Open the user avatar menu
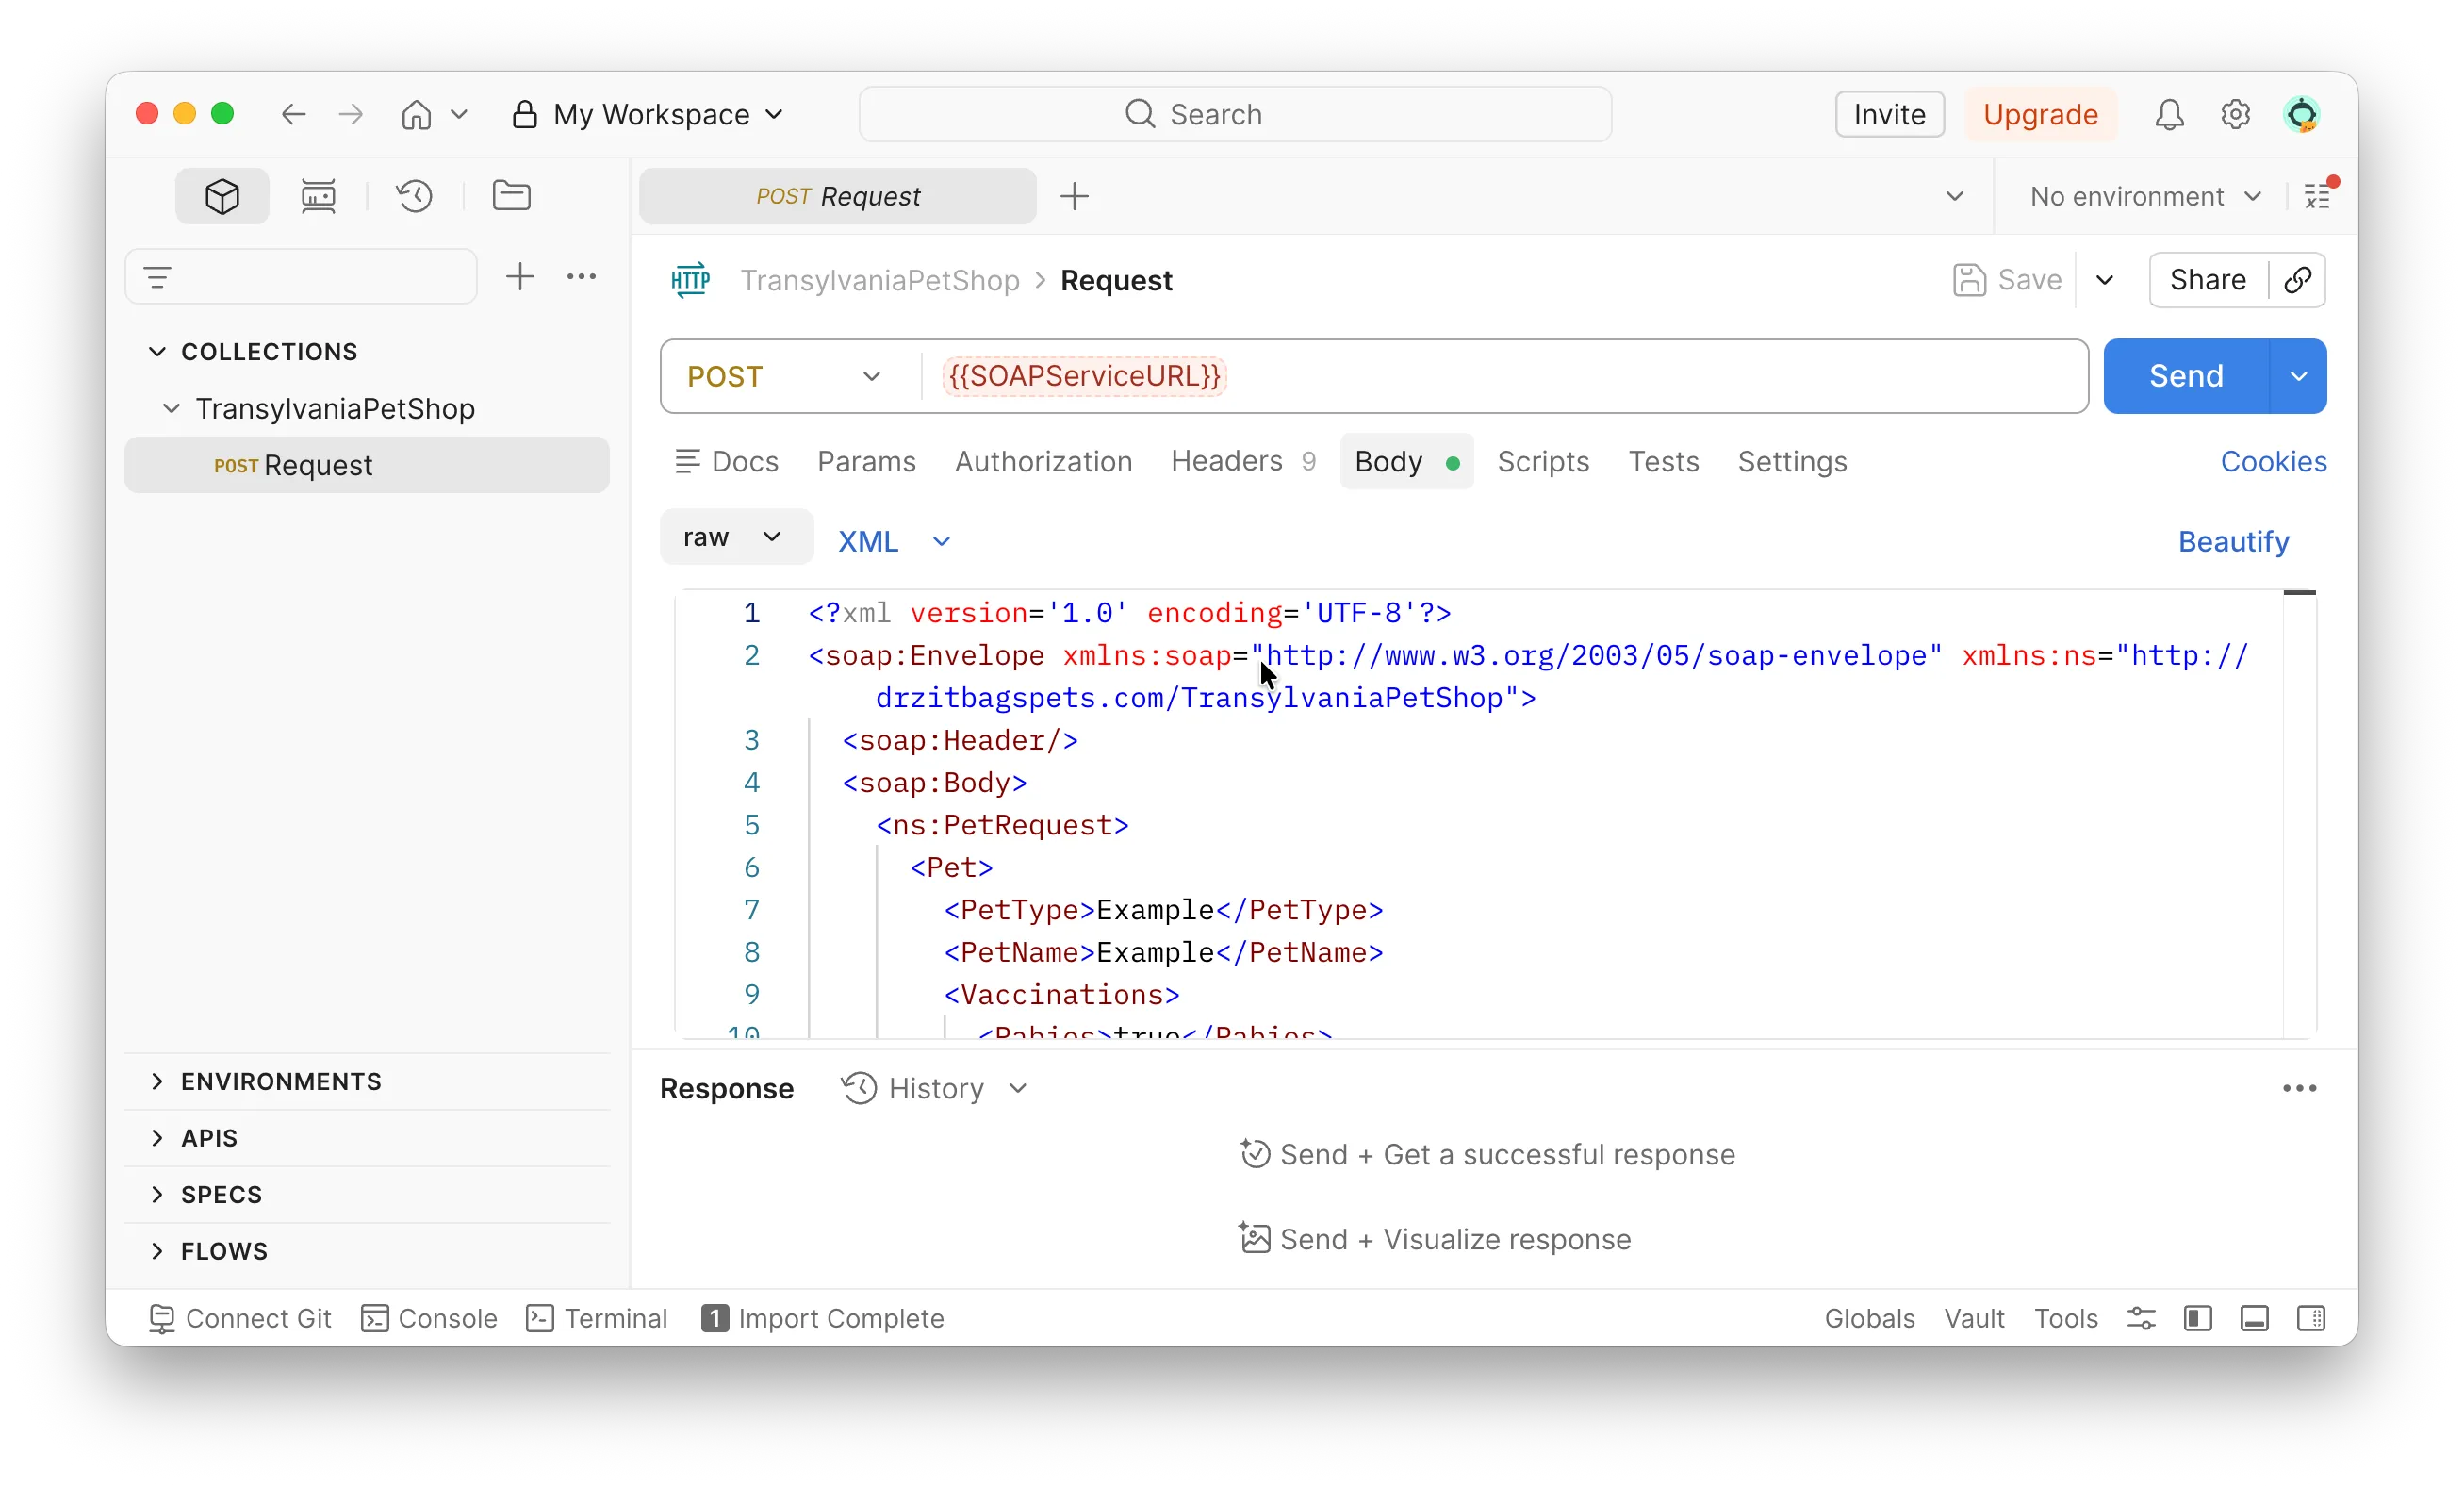 pyautogui.click(x=2302, y=115)
